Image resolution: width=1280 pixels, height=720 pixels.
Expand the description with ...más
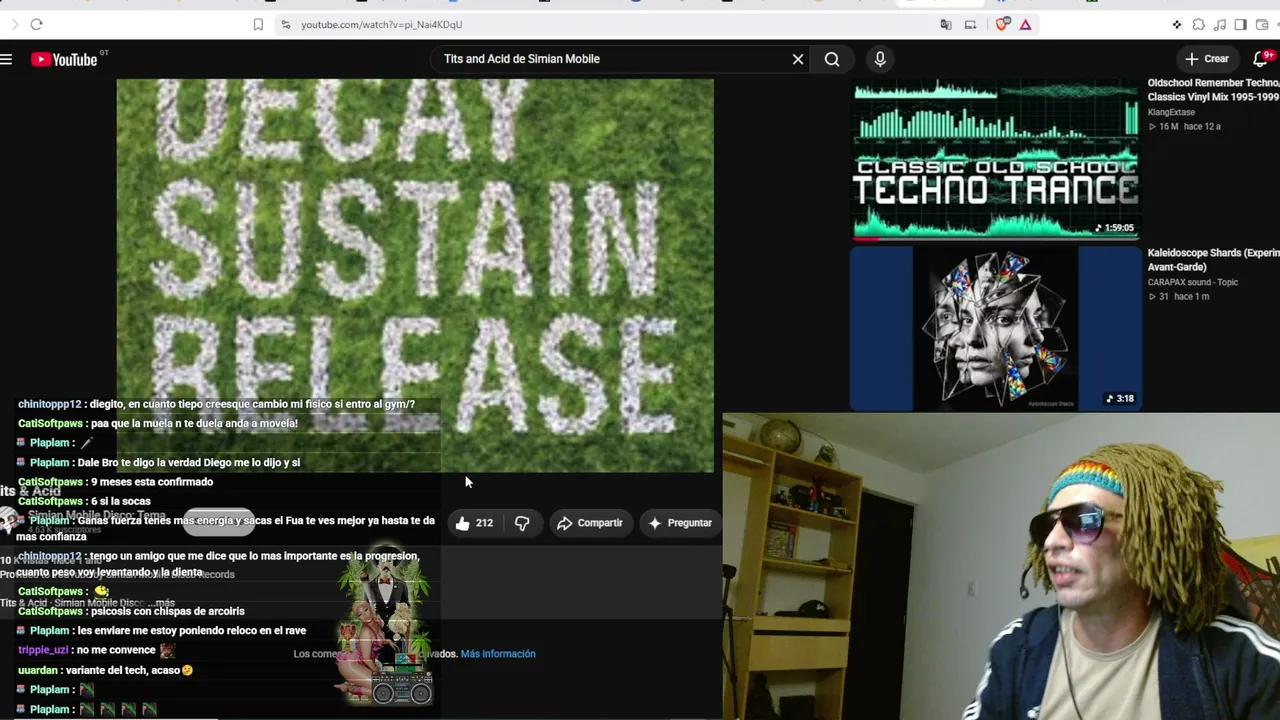163,603
